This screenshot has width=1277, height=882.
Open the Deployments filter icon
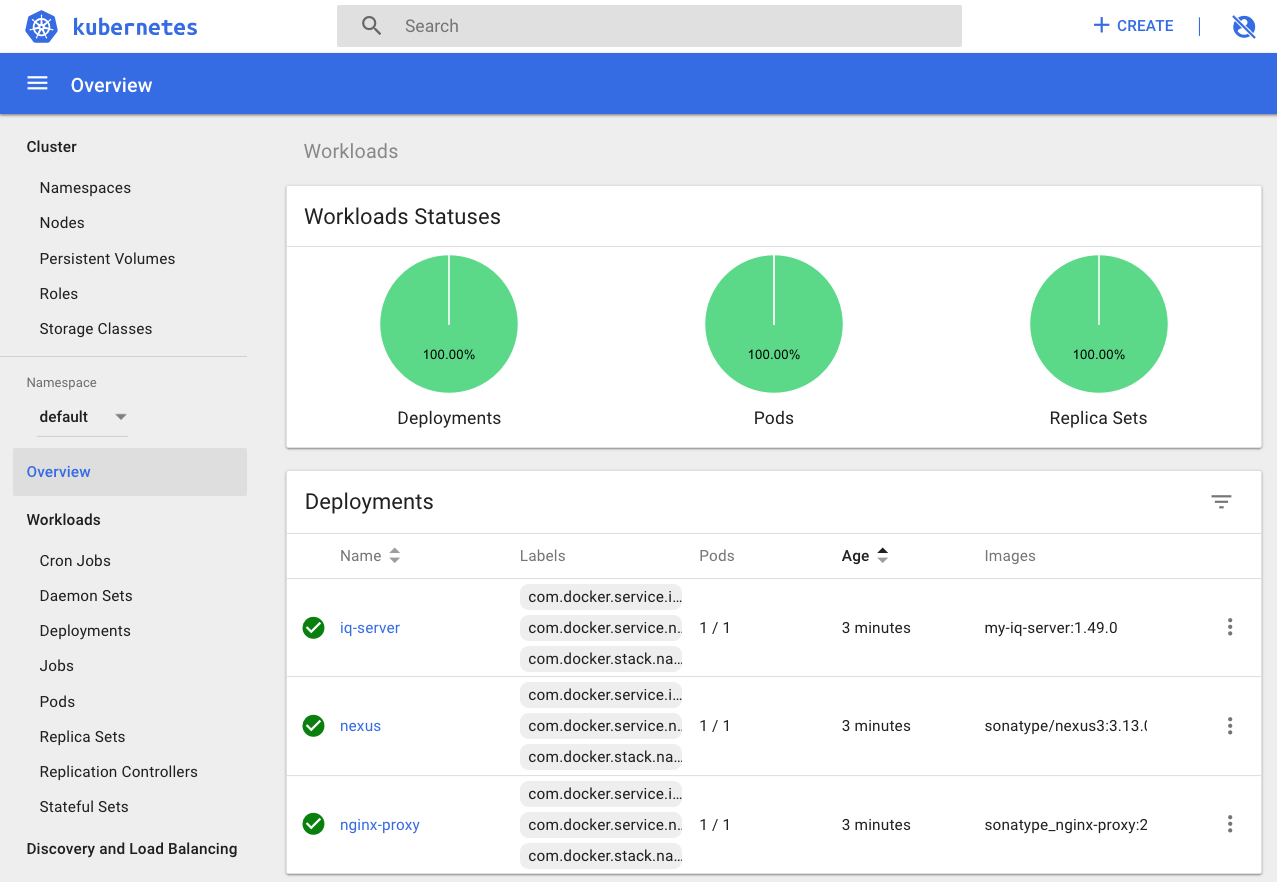tap(1221, 502)
